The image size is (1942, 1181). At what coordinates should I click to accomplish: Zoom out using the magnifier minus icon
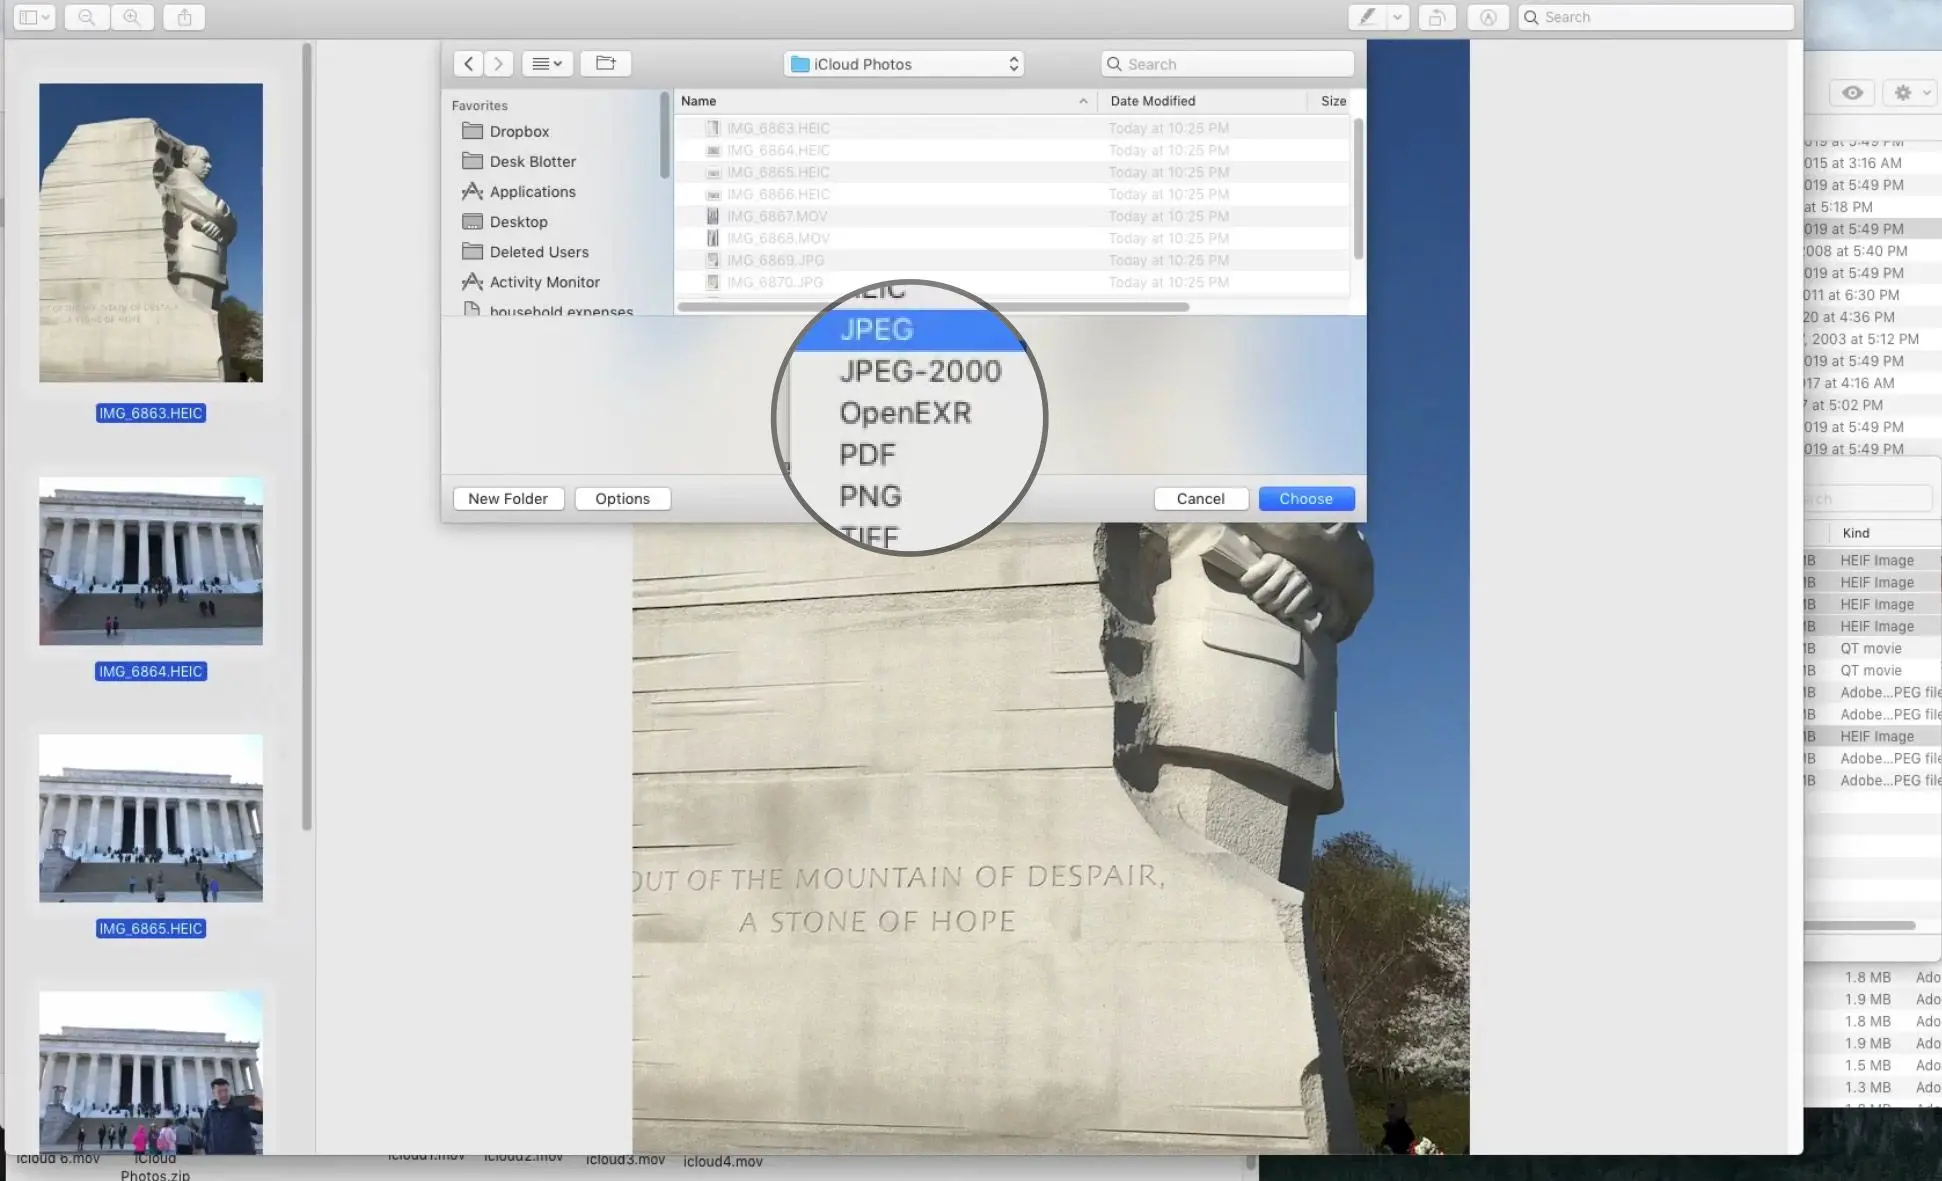pos(87,17)
